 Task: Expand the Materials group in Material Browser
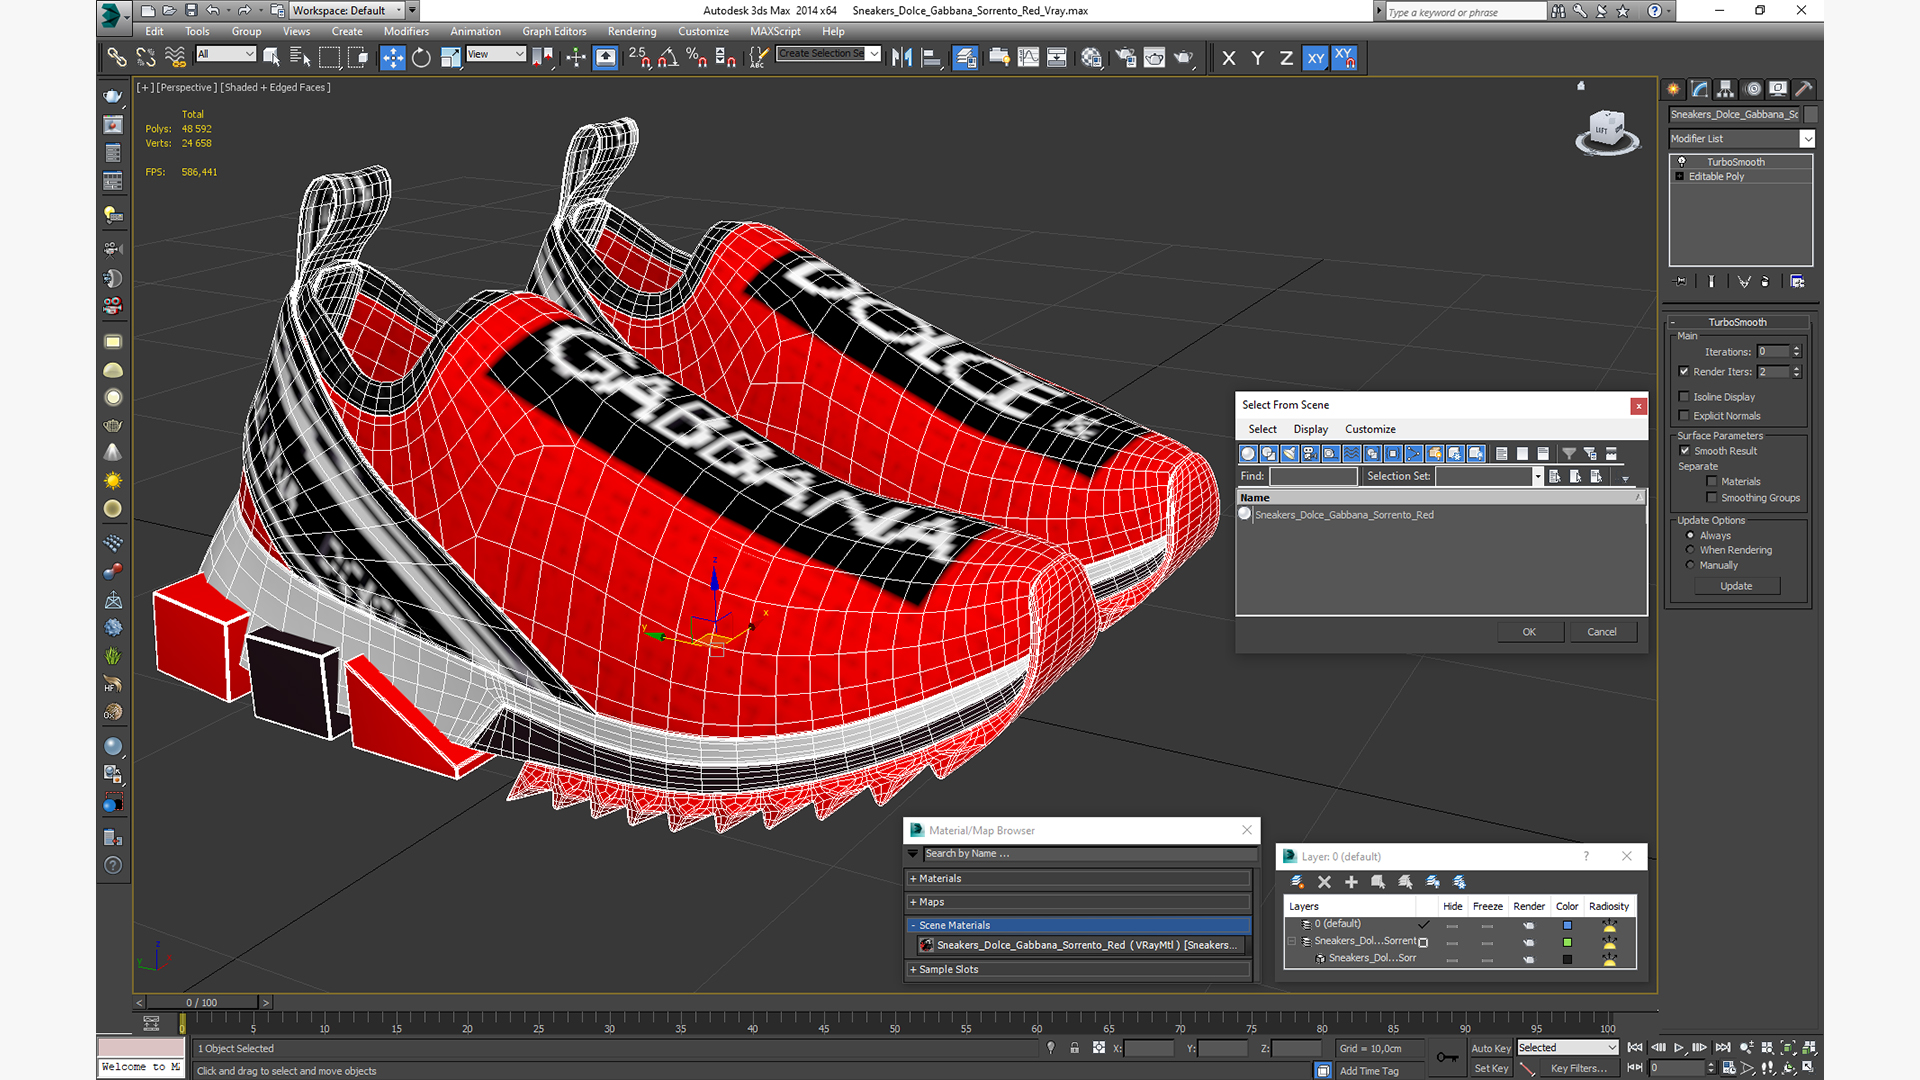pyautogui.click(x=1080, y=879)
